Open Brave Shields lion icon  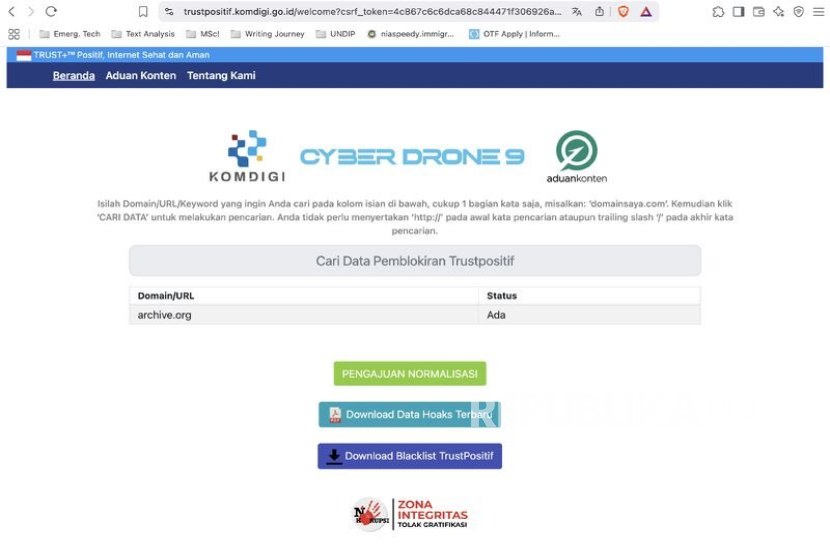624,11
